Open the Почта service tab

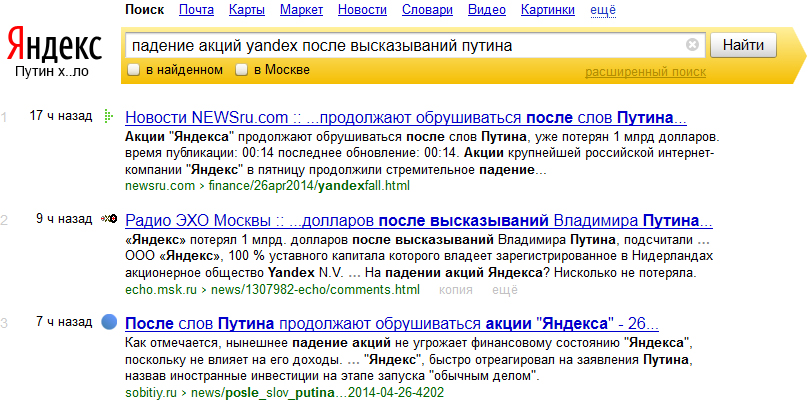point(196,10)
